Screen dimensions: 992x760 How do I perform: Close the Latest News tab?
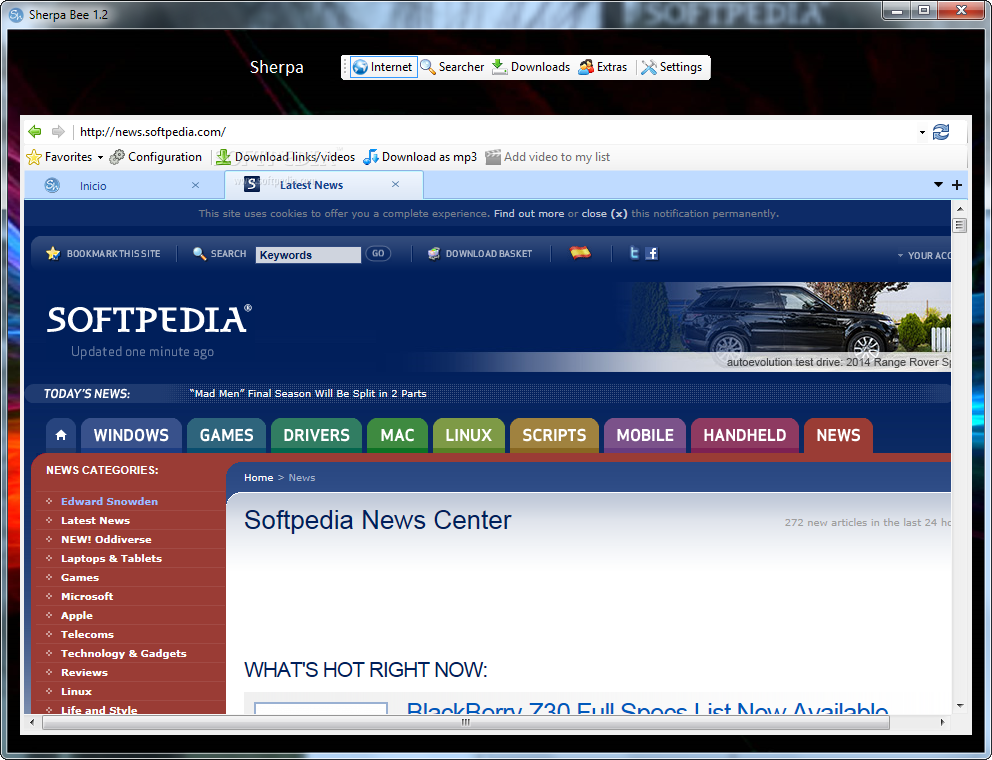395,184
